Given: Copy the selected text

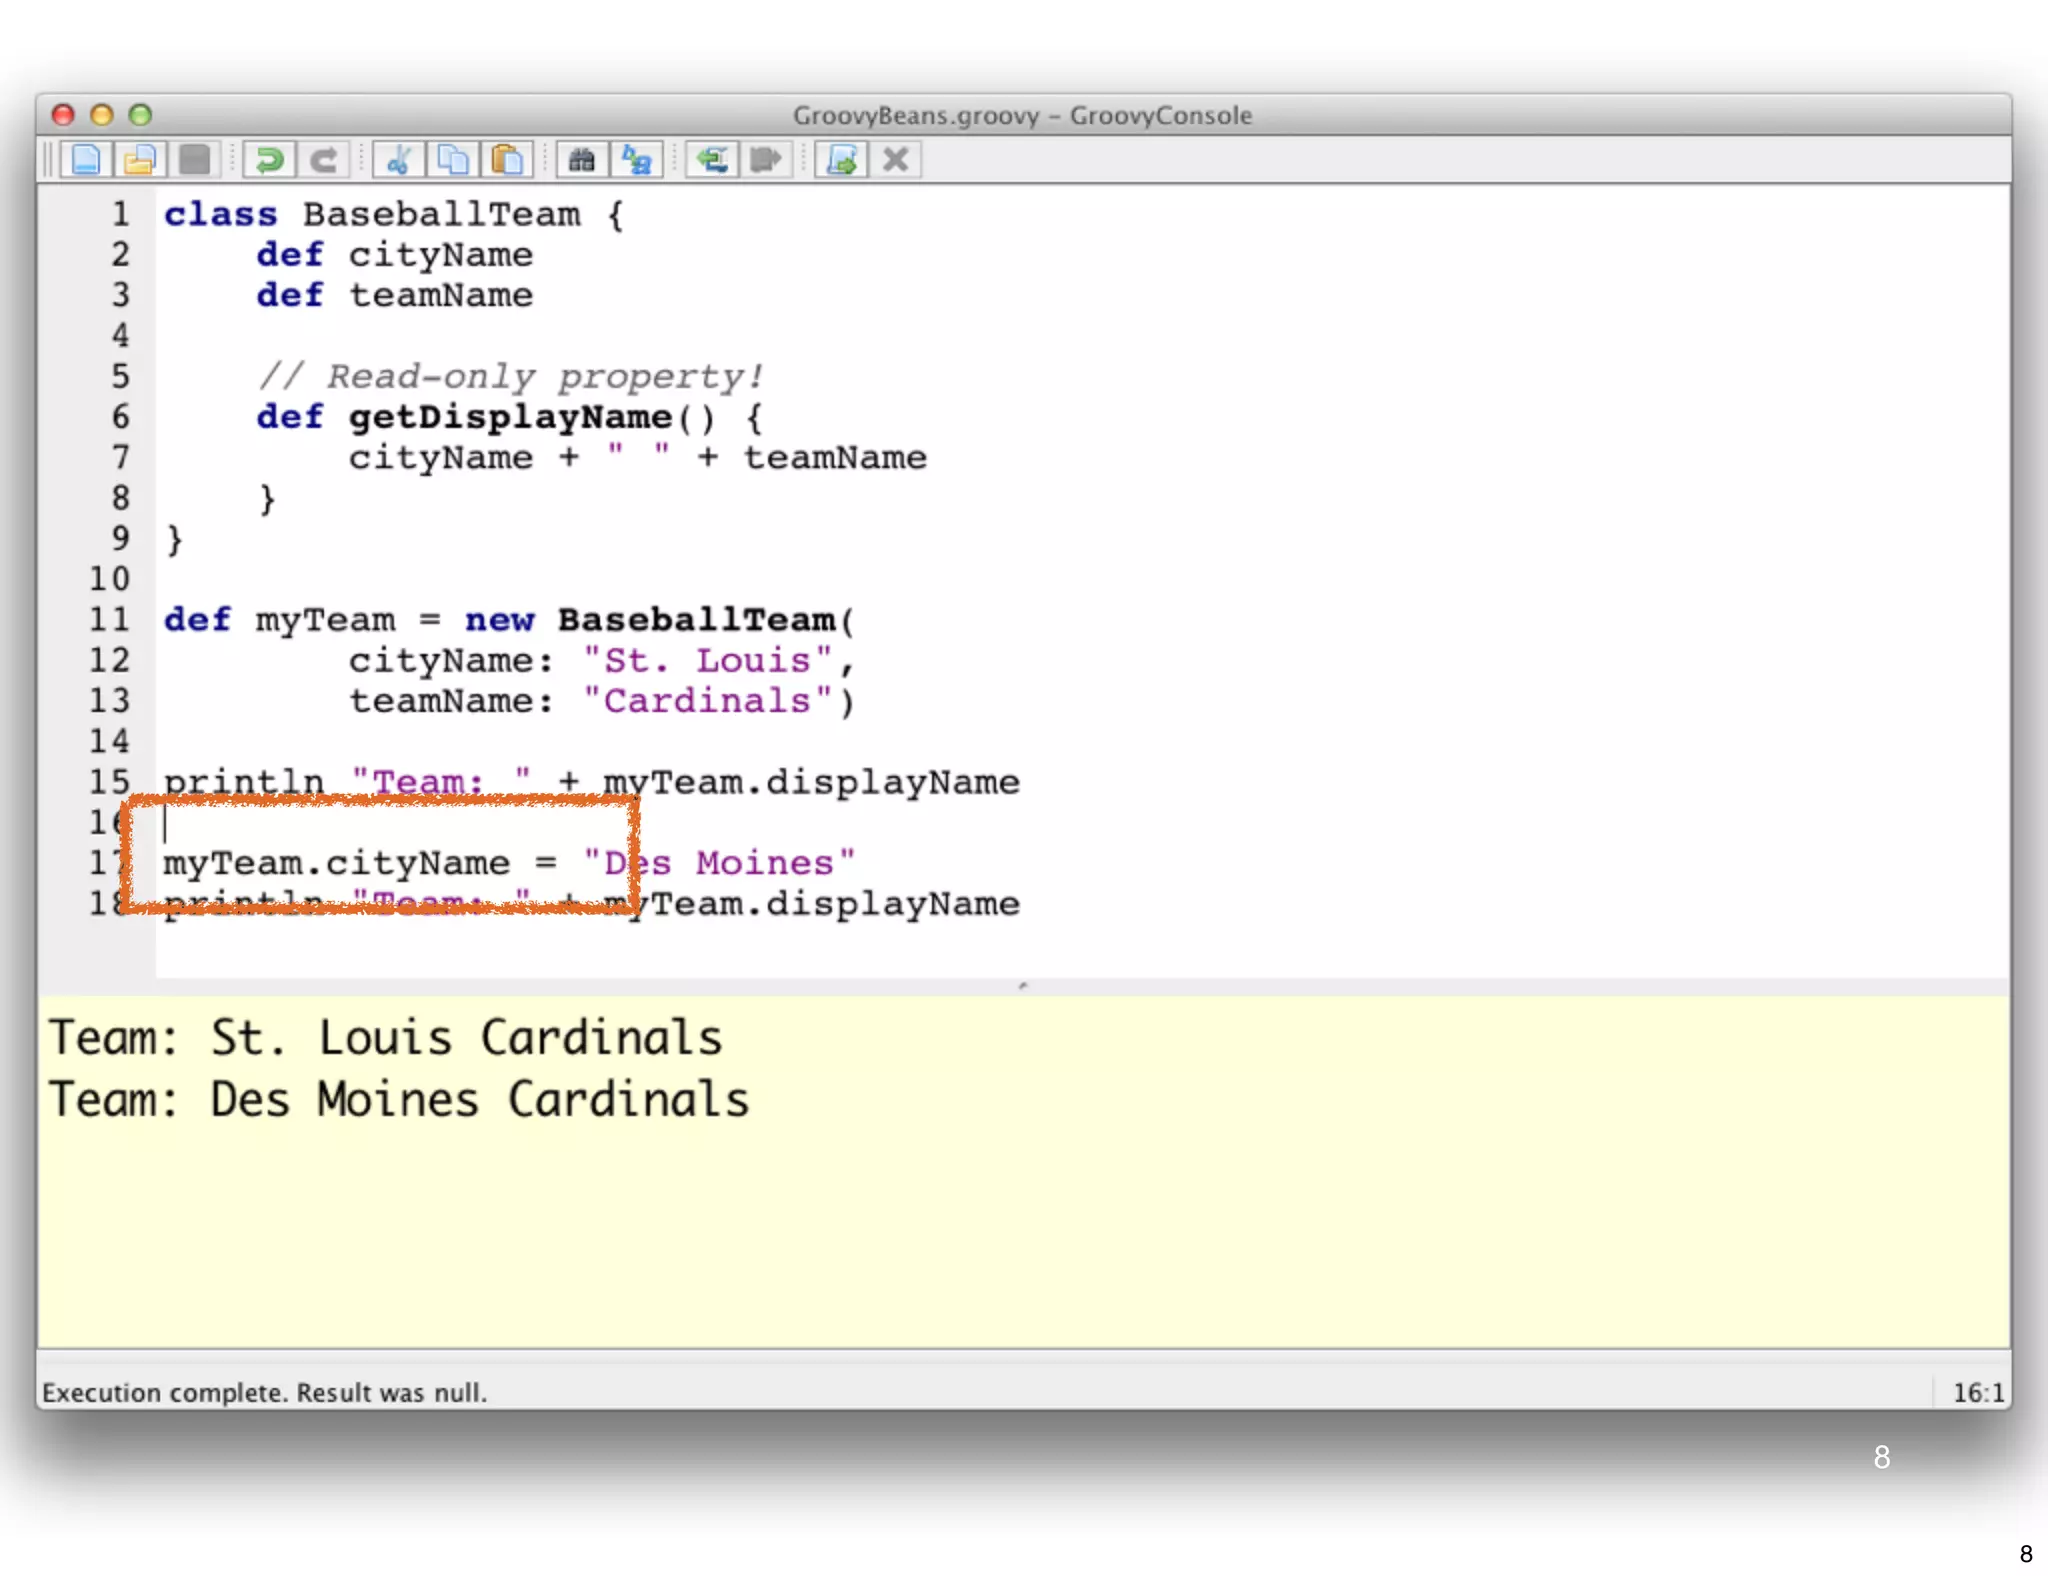Looking at the screenshot, I should click(x=453, y=160).
